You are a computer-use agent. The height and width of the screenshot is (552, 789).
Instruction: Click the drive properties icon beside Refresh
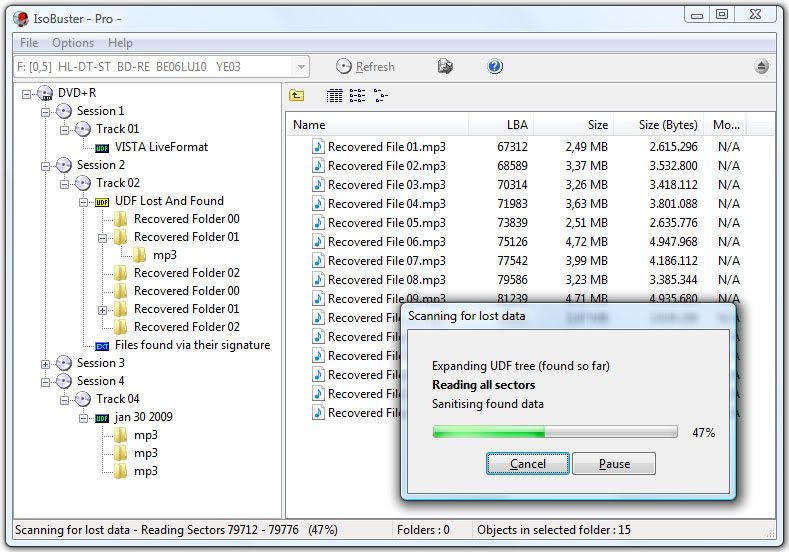(x=445, y=67)
